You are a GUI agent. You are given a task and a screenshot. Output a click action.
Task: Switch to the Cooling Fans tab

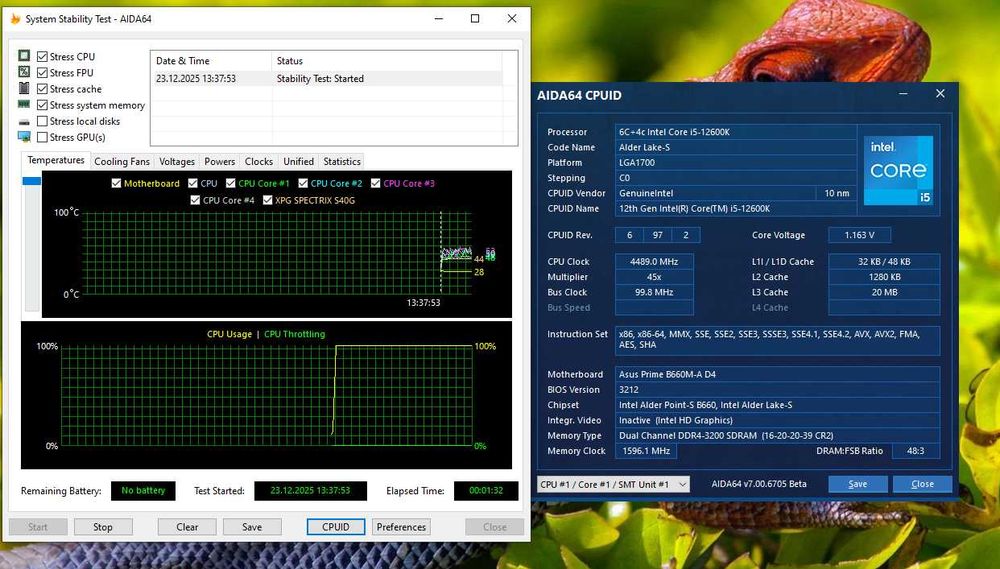coord(122,161)
